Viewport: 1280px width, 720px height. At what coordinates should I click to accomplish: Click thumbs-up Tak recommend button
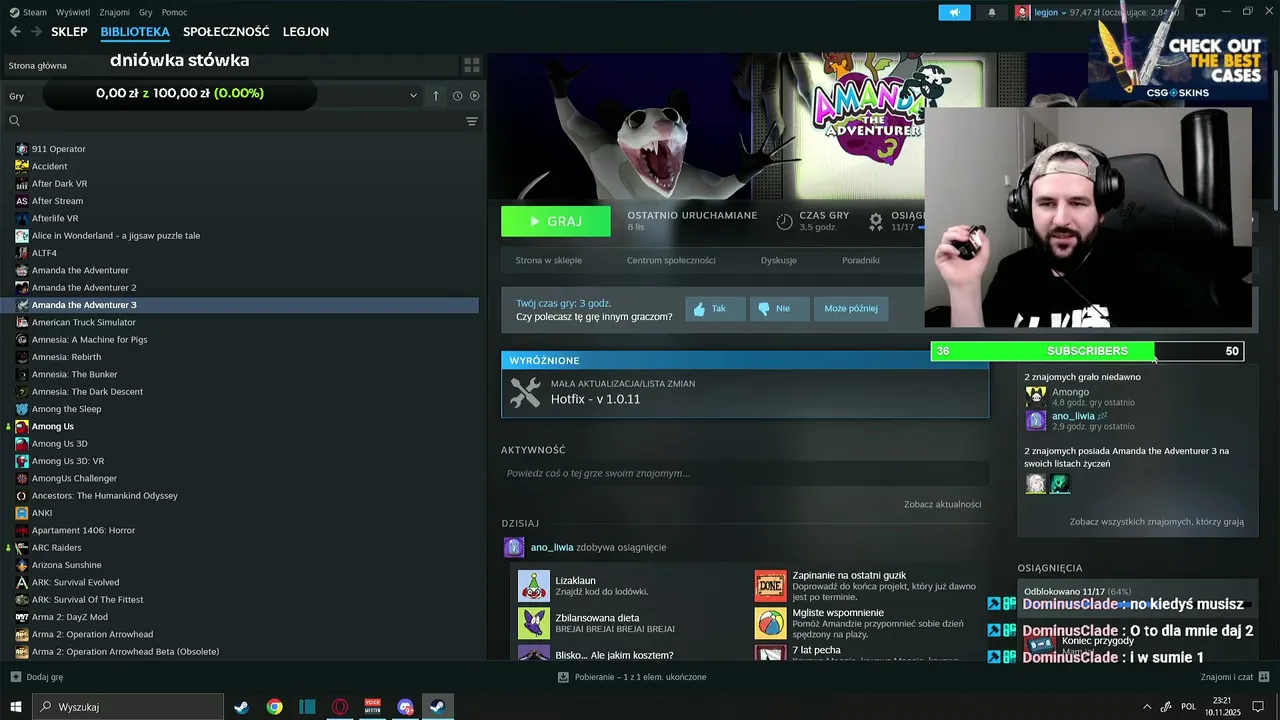pyautogui.click(x=715, y=309)
